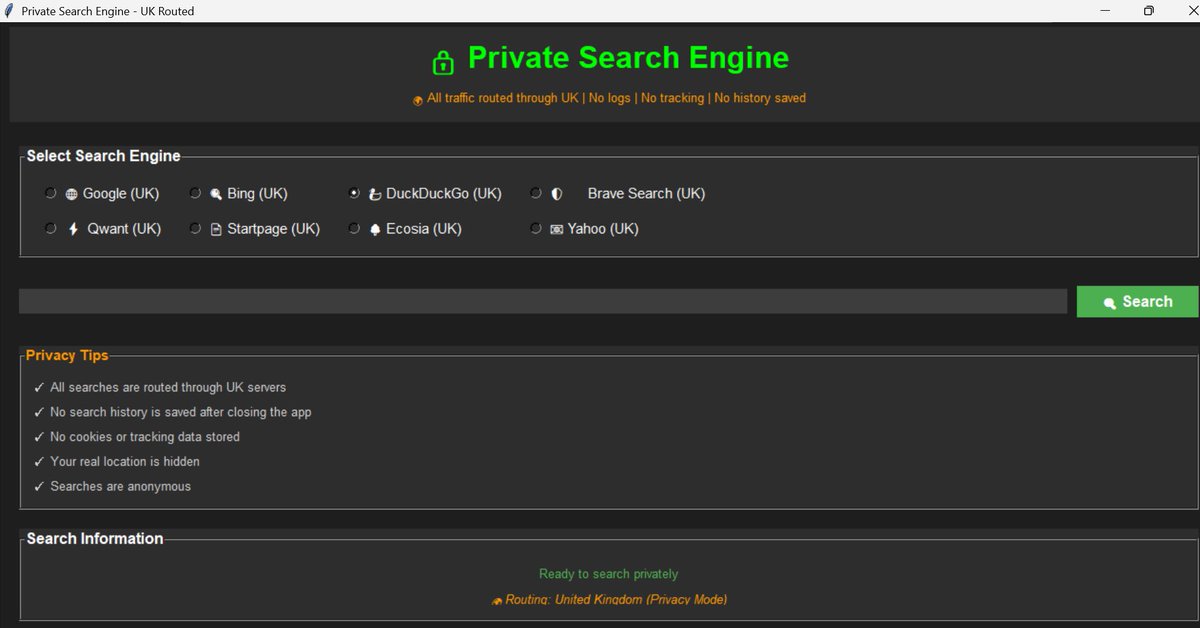Viewport: 1200px width, 628px height.
Task: Click 'Routing: United Kingdom (Privacy Mode)' text
Action: pos(616,600)
